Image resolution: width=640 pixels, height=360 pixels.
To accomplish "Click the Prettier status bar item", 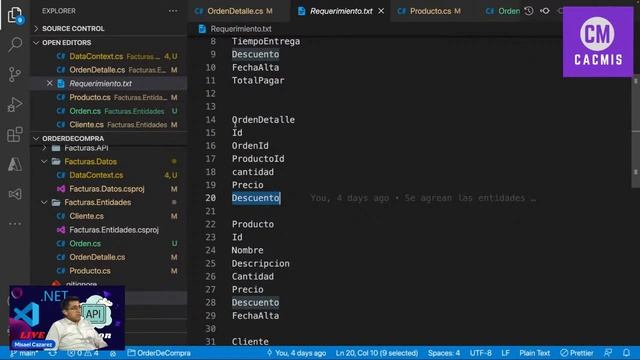I will (x=577, y=353).
